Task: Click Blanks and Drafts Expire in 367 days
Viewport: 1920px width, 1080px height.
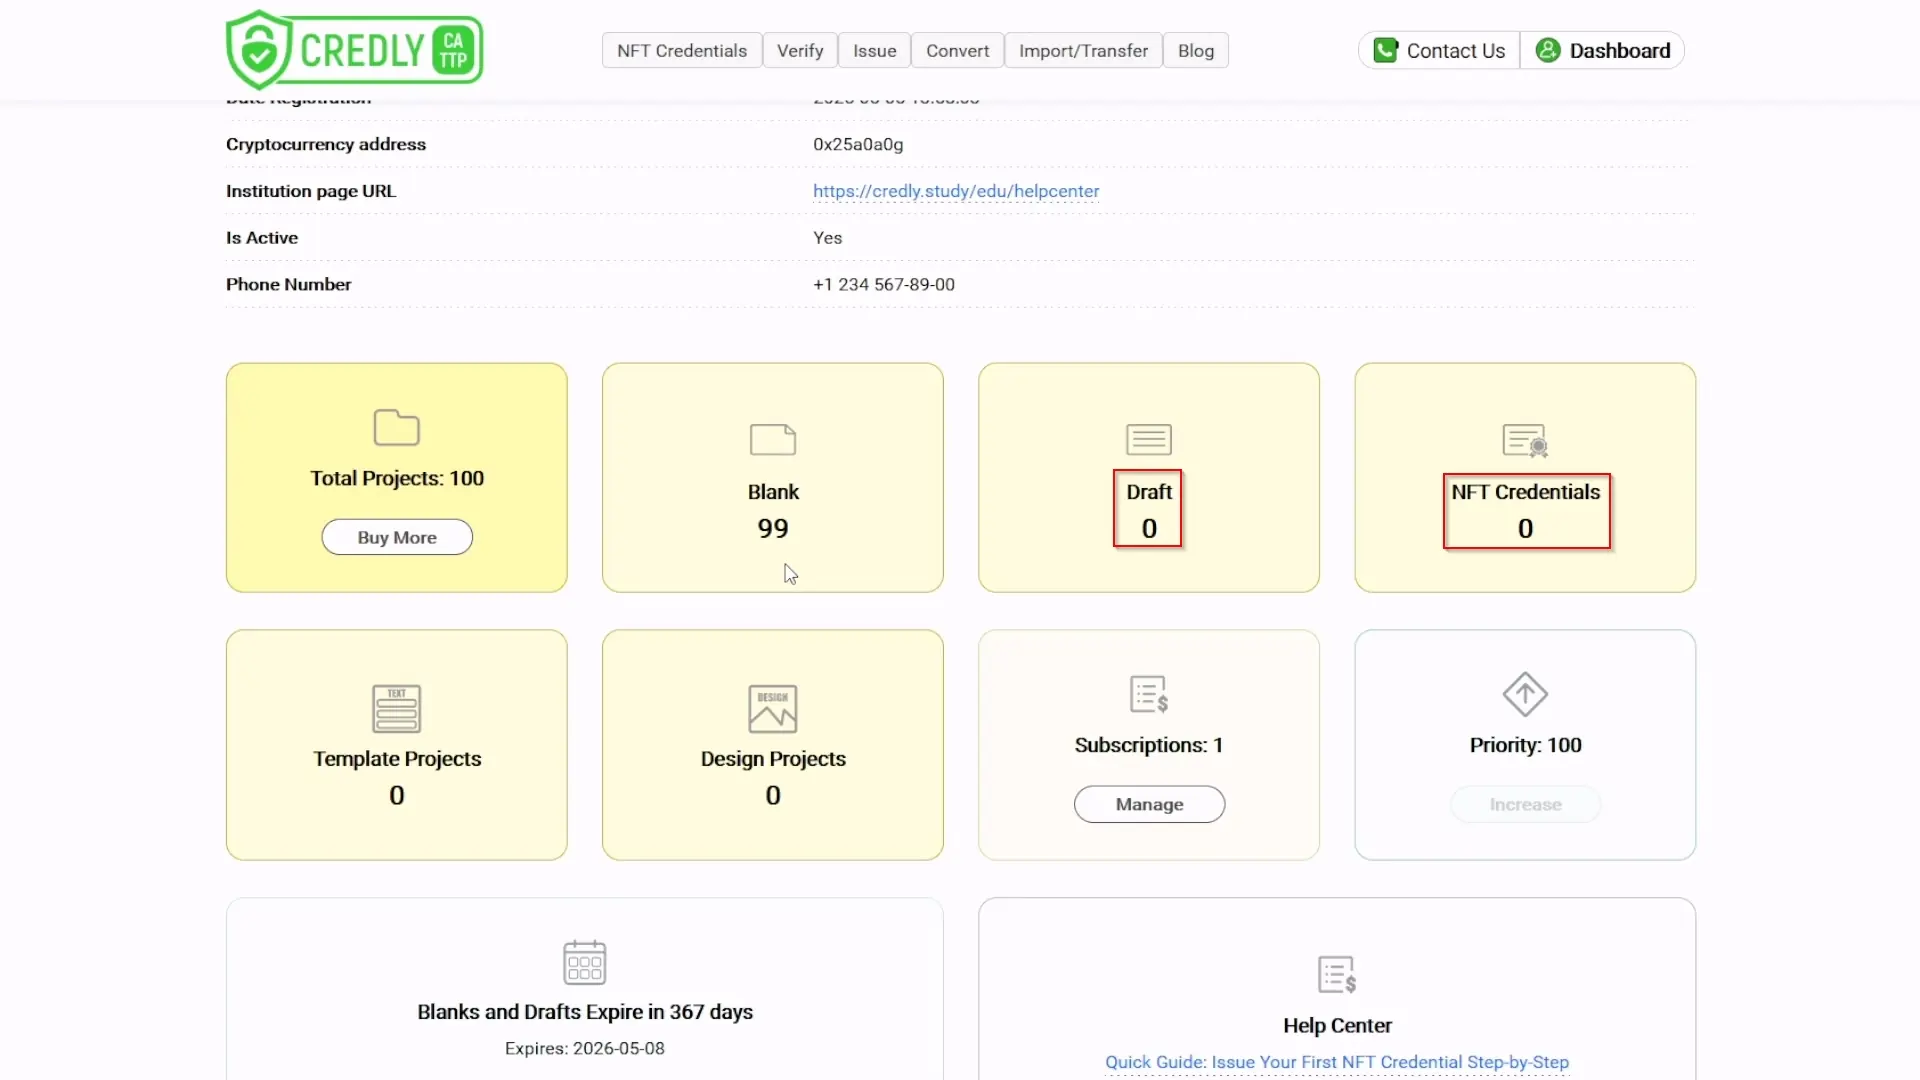Action: click(585, 1012)
